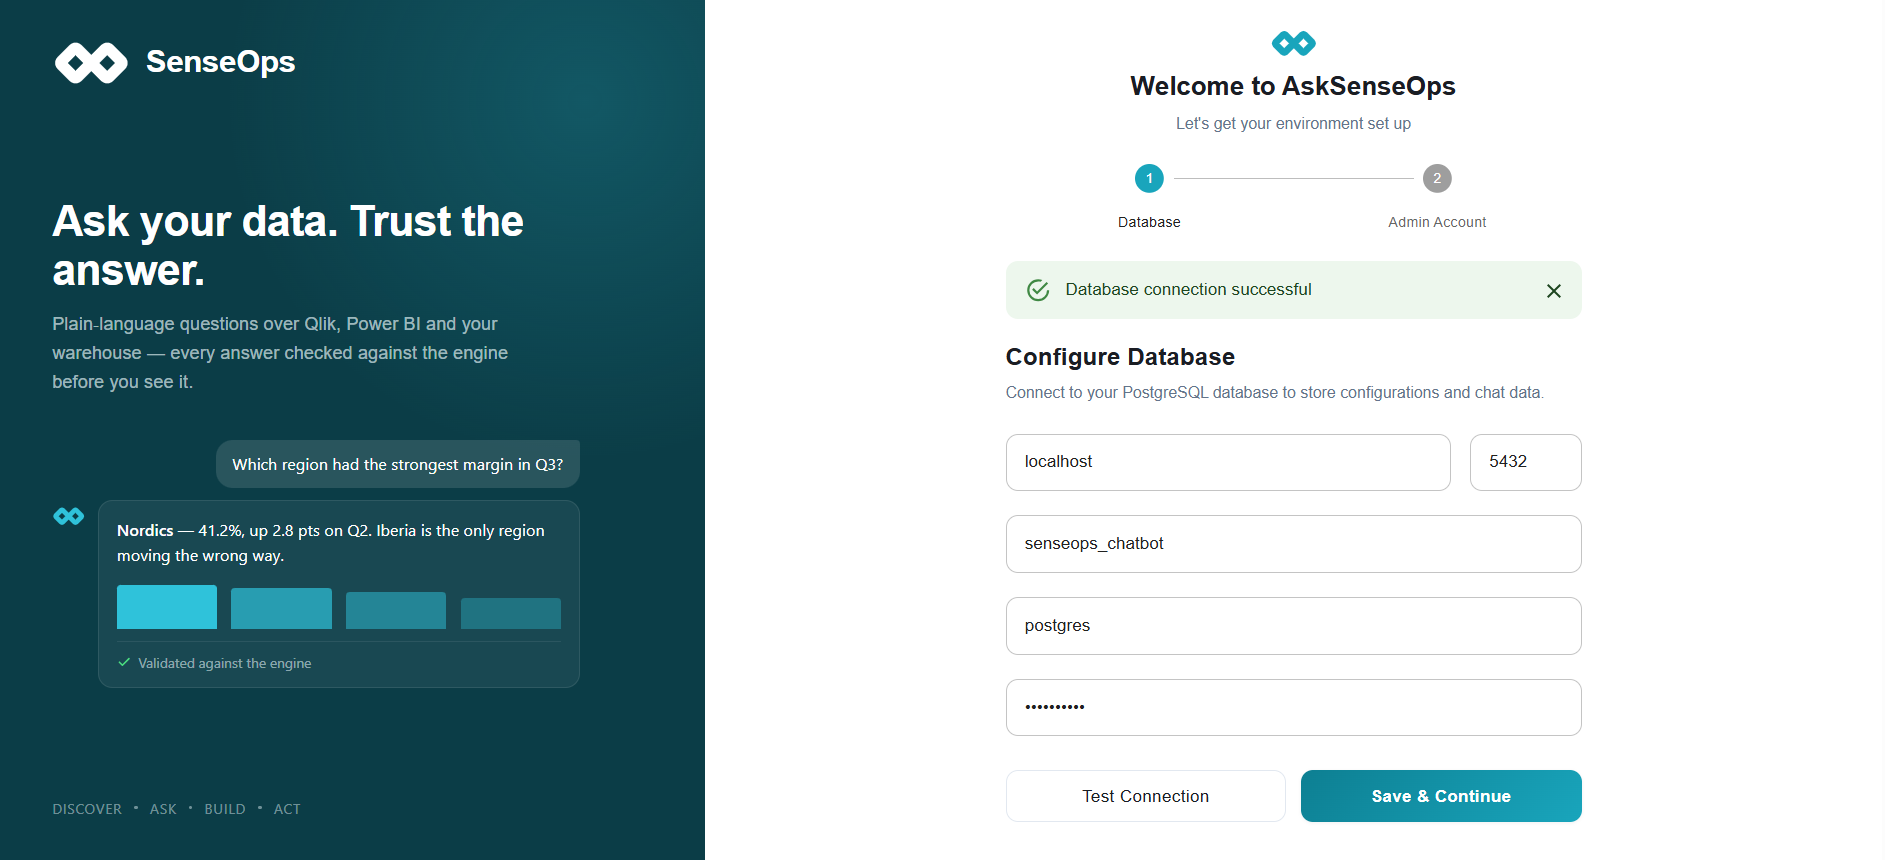The width and height of the screenshot is (1885, 860).
Task: Click the BUILD footer label
Action: coord(225,809)
